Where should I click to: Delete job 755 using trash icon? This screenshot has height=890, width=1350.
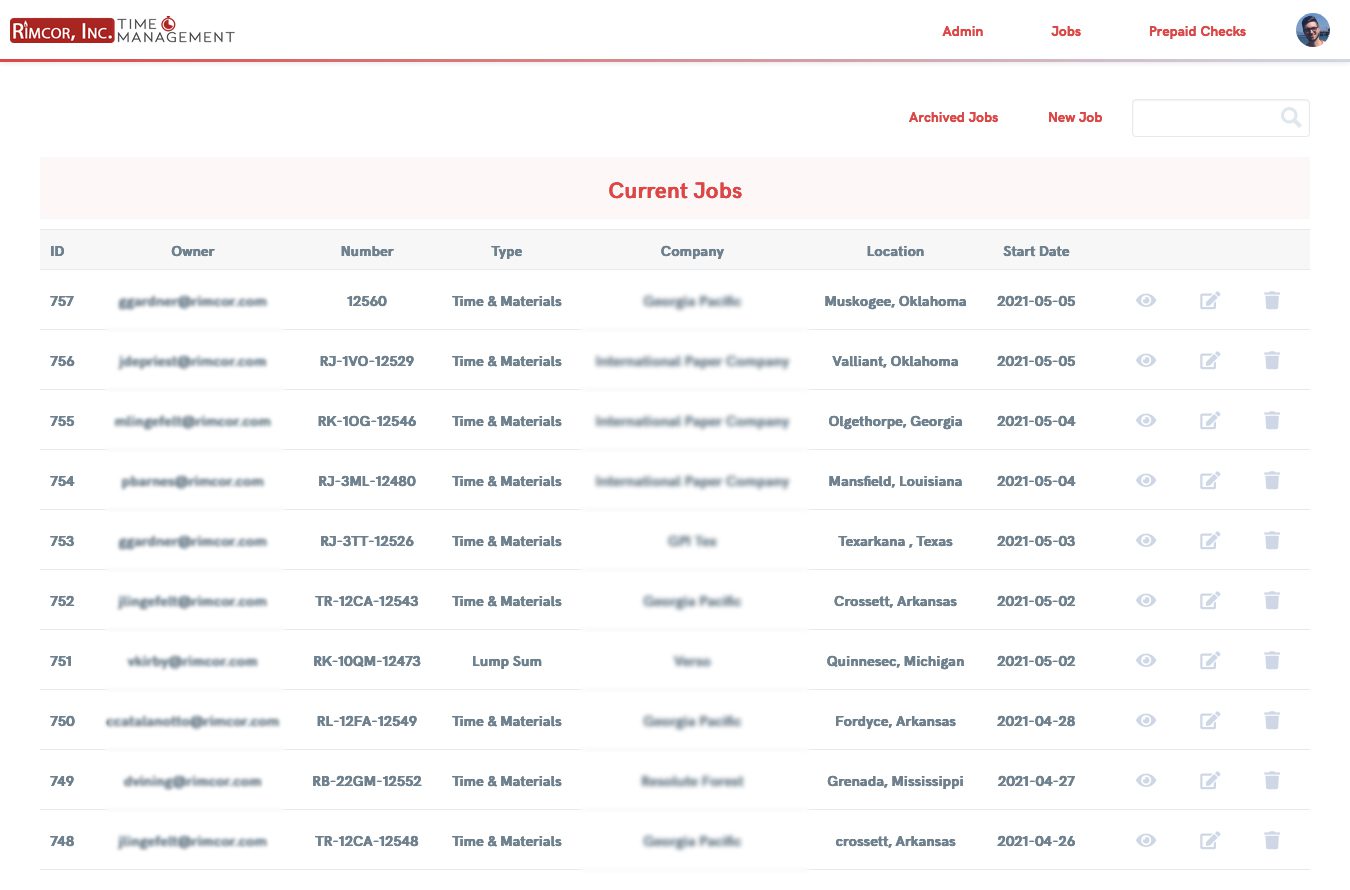[1272, 420]
